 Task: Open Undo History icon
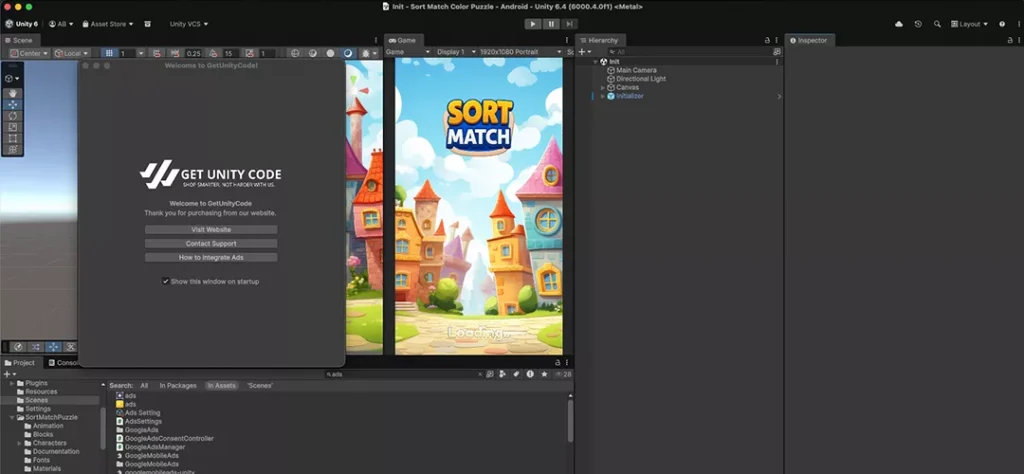coord(918,24)
